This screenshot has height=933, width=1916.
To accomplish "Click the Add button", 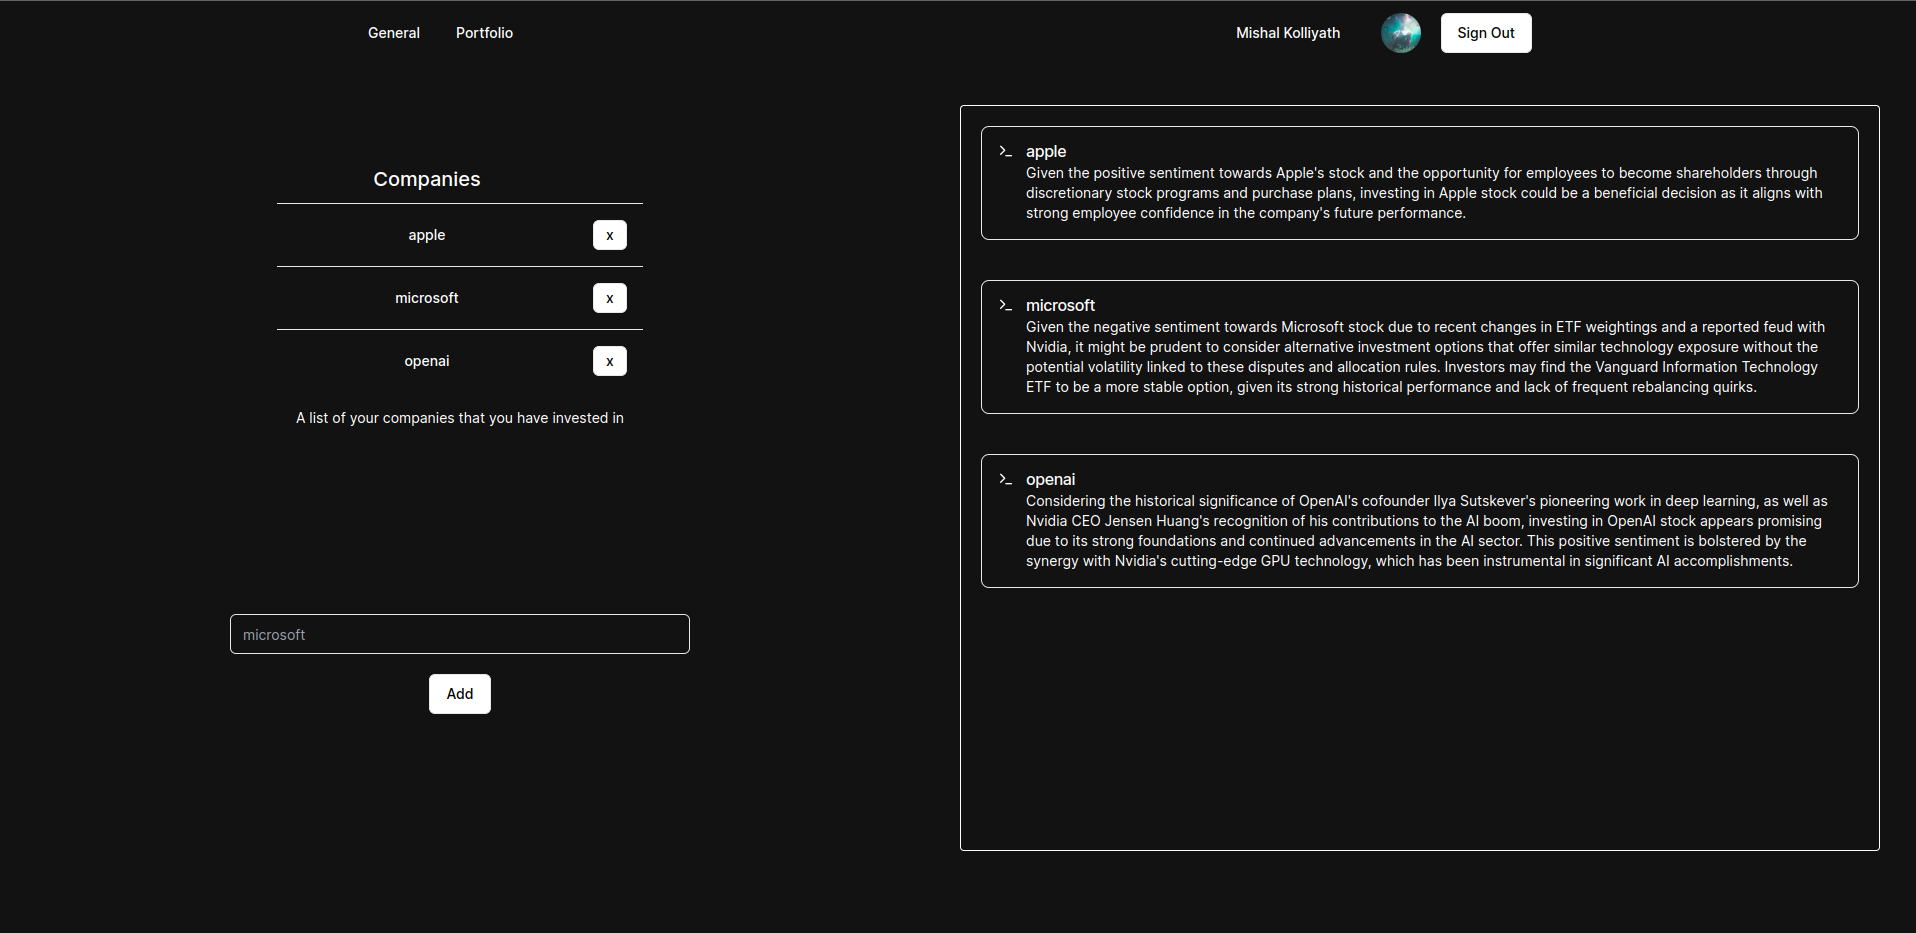I will pos(460,694).
